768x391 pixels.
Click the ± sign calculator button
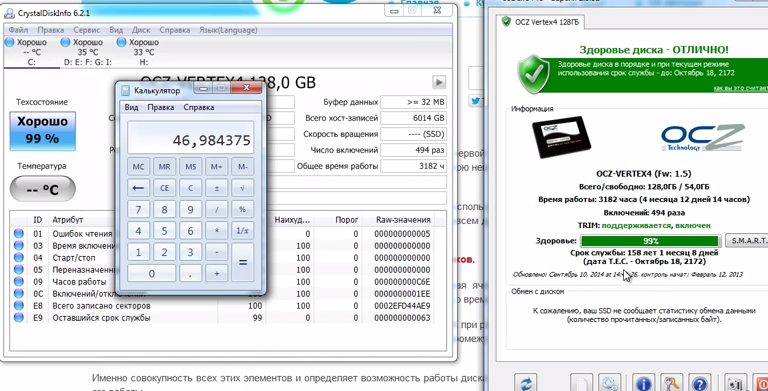(x=216, y=188)
